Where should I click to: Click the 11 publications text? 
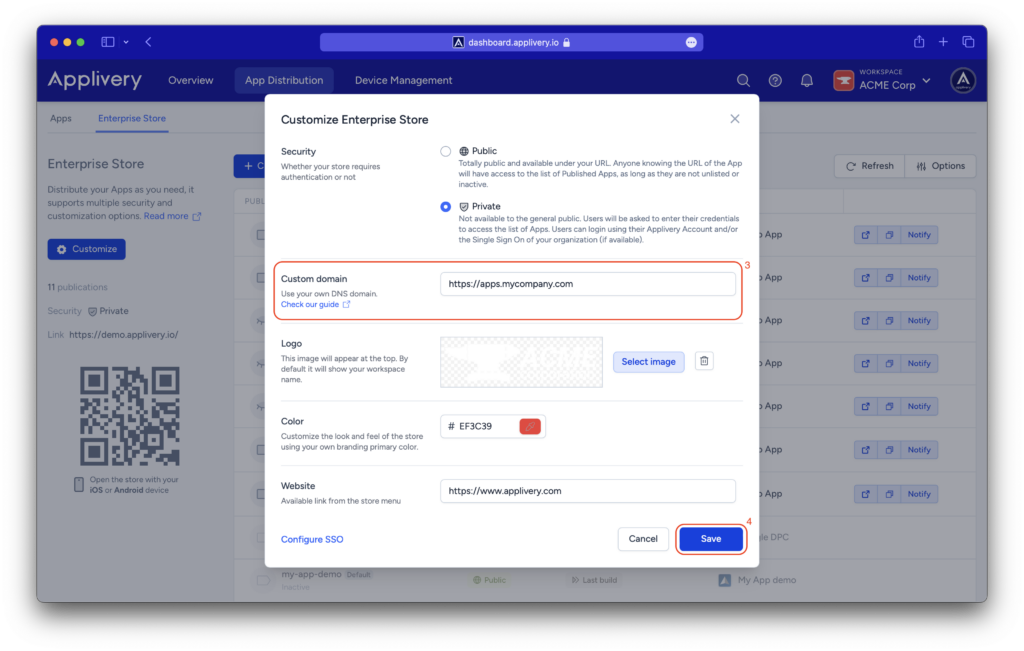pyautogui.click(x=77, y=287)
